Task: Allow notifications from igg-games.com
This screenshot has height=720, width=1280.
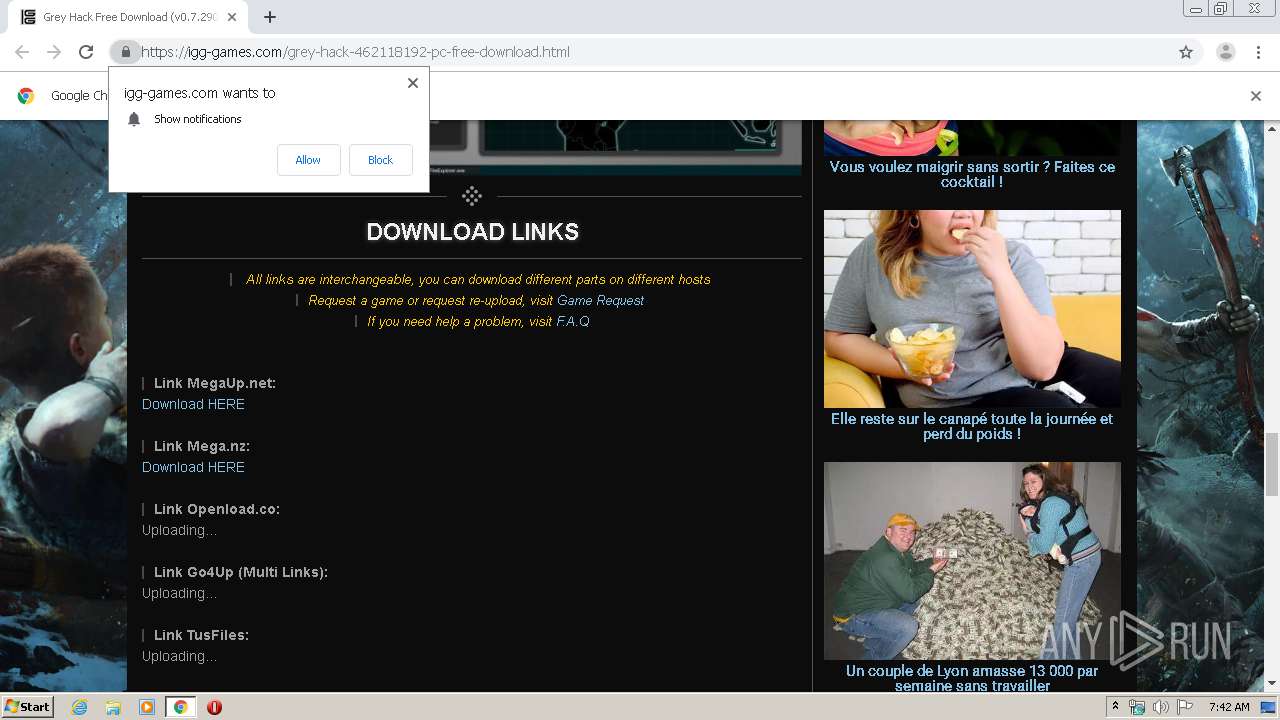Action: coord(308,160)
